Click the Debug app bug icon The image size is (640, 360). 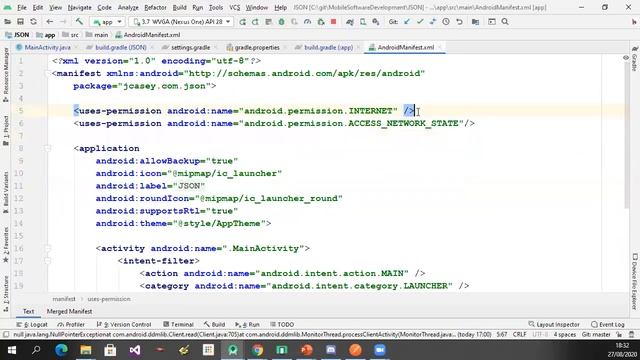[282, 22]
